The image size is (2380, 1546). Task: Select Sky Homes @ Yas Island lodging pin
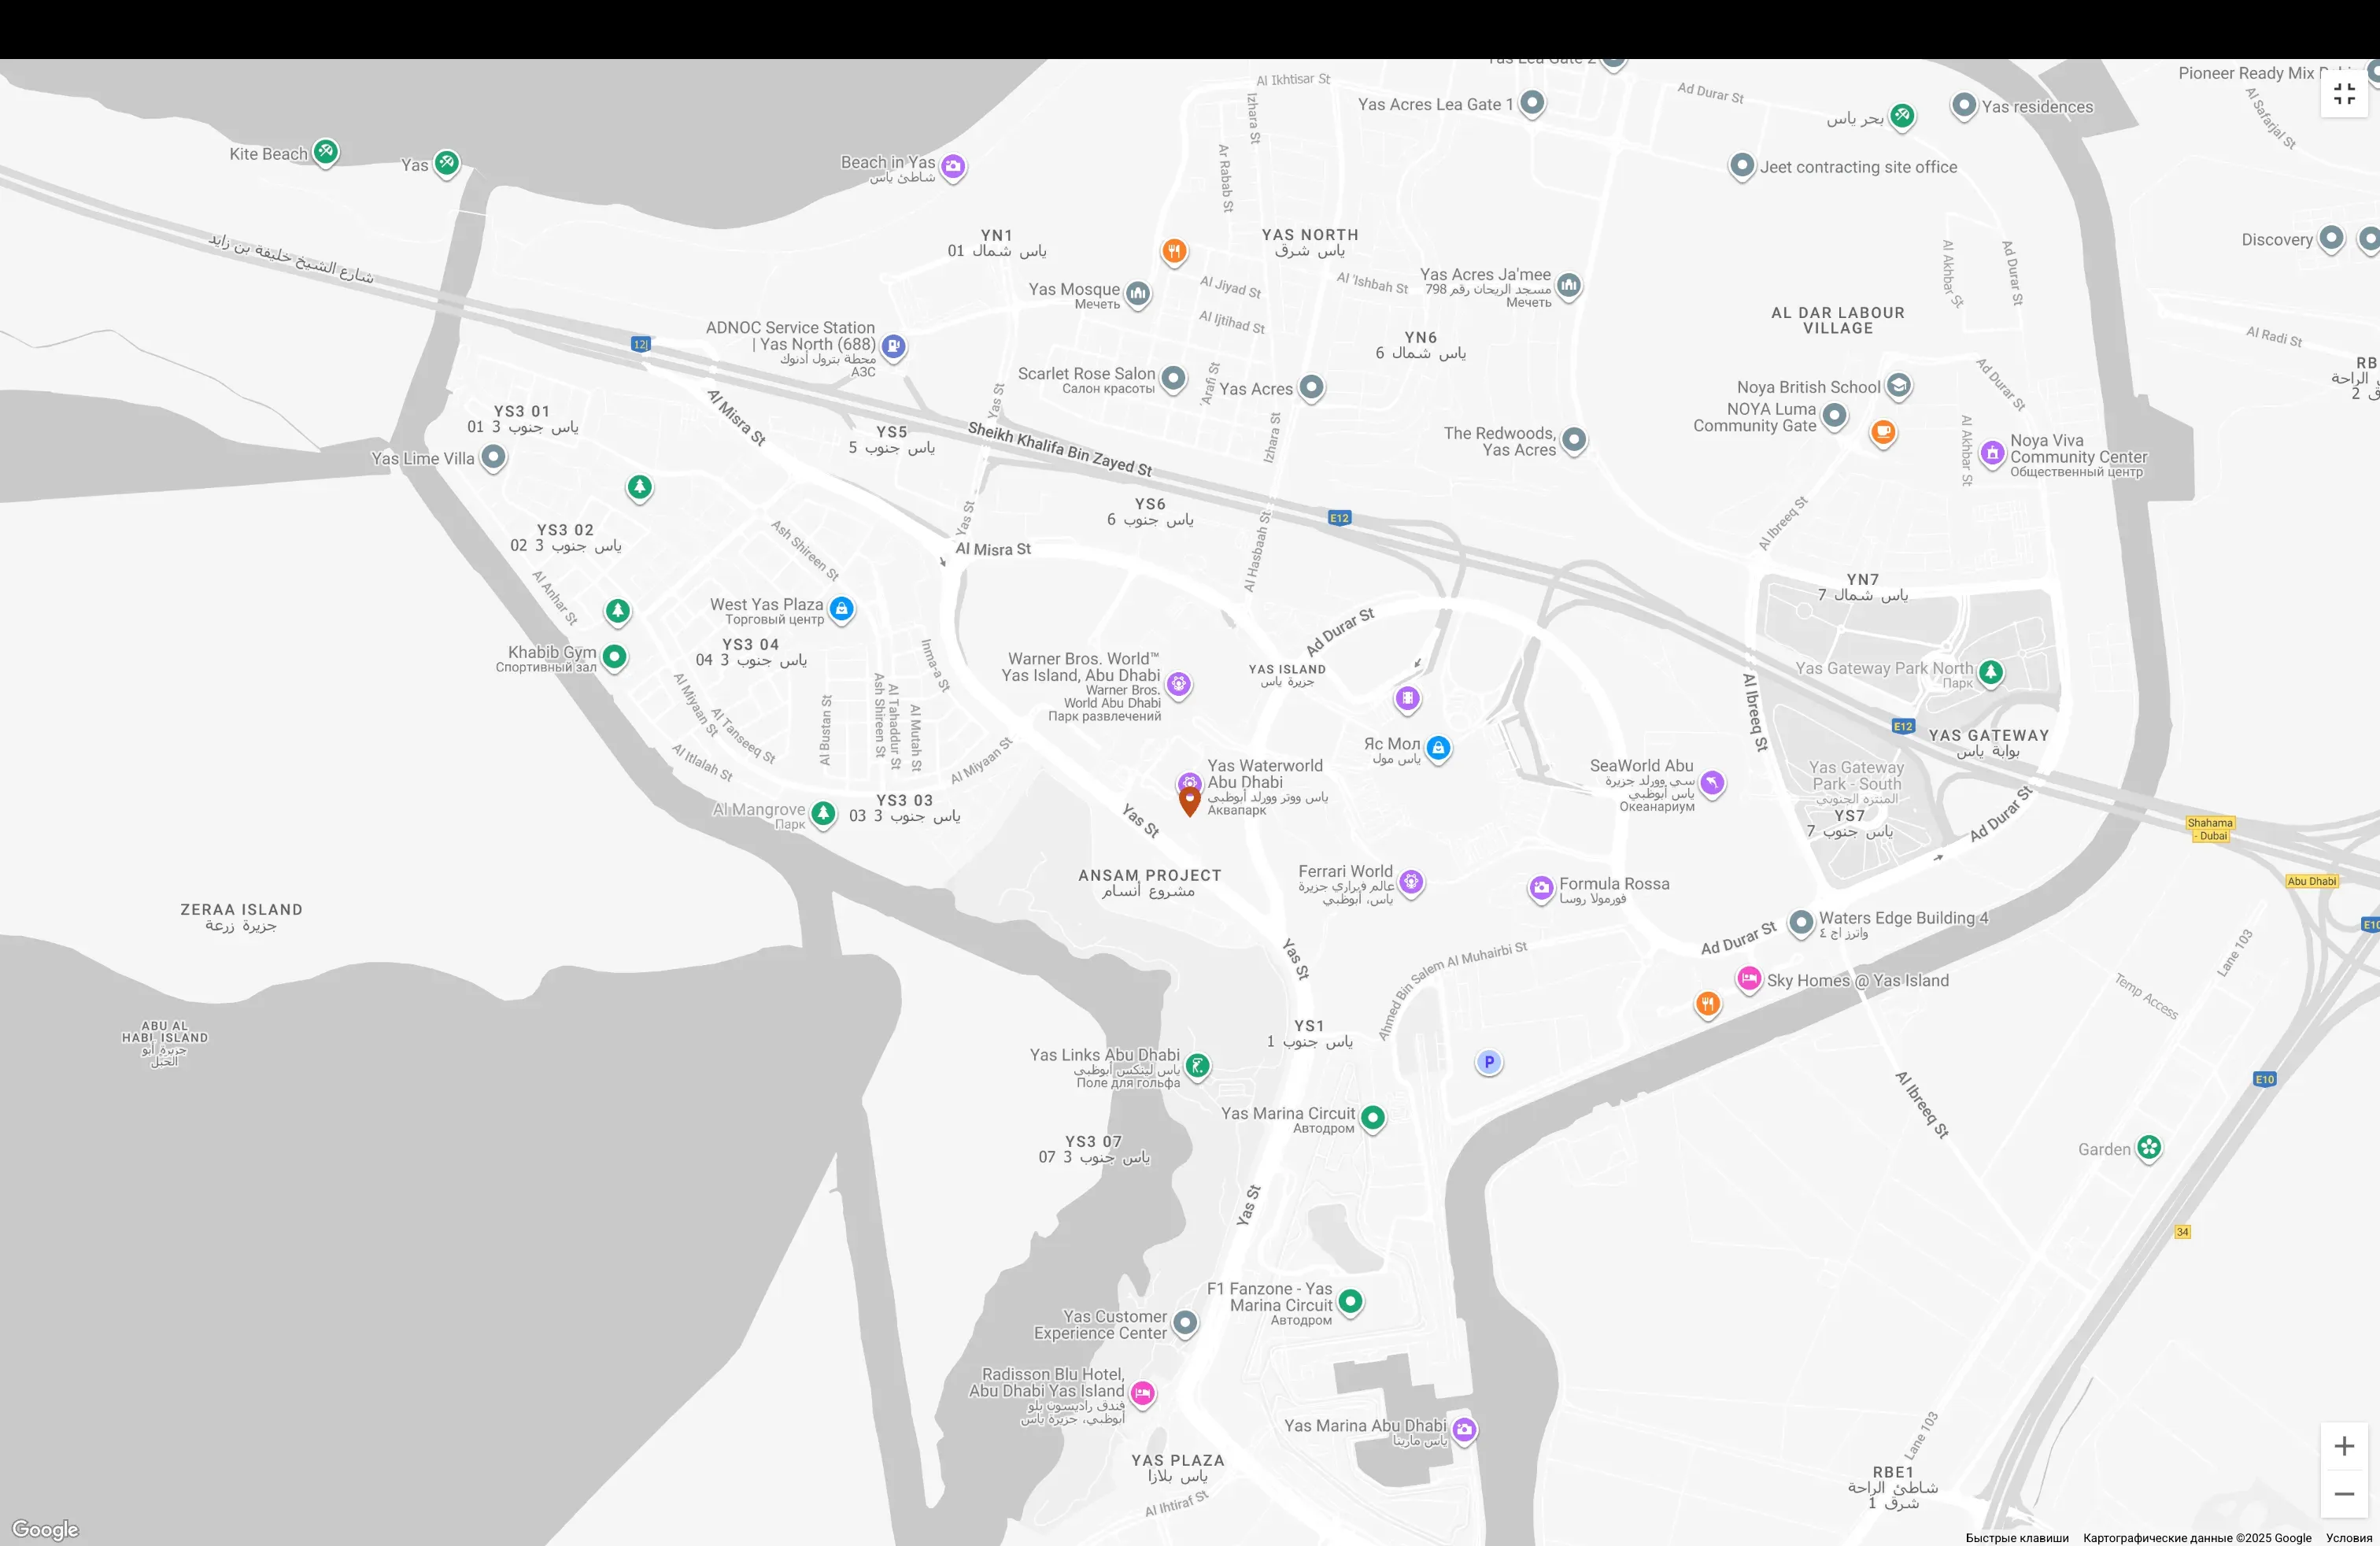point(1748,978)
